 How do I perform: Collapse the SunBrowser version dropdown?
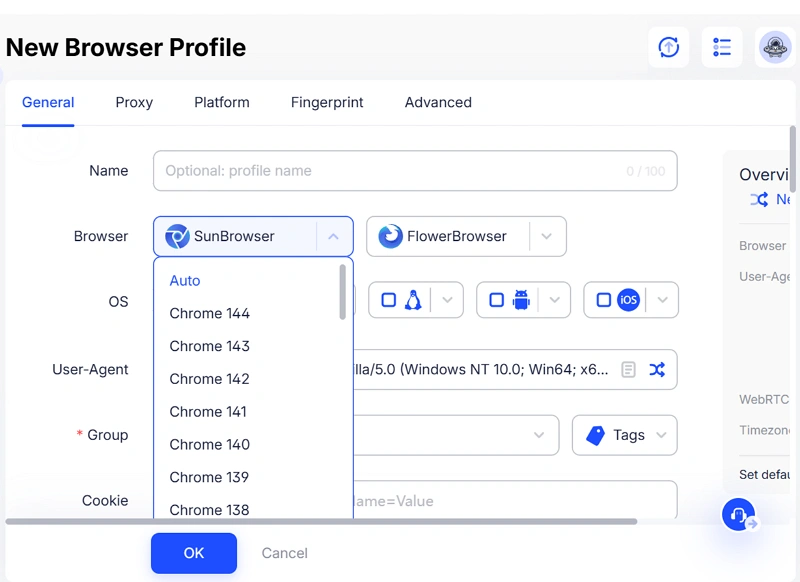click(x=334, y=237)
